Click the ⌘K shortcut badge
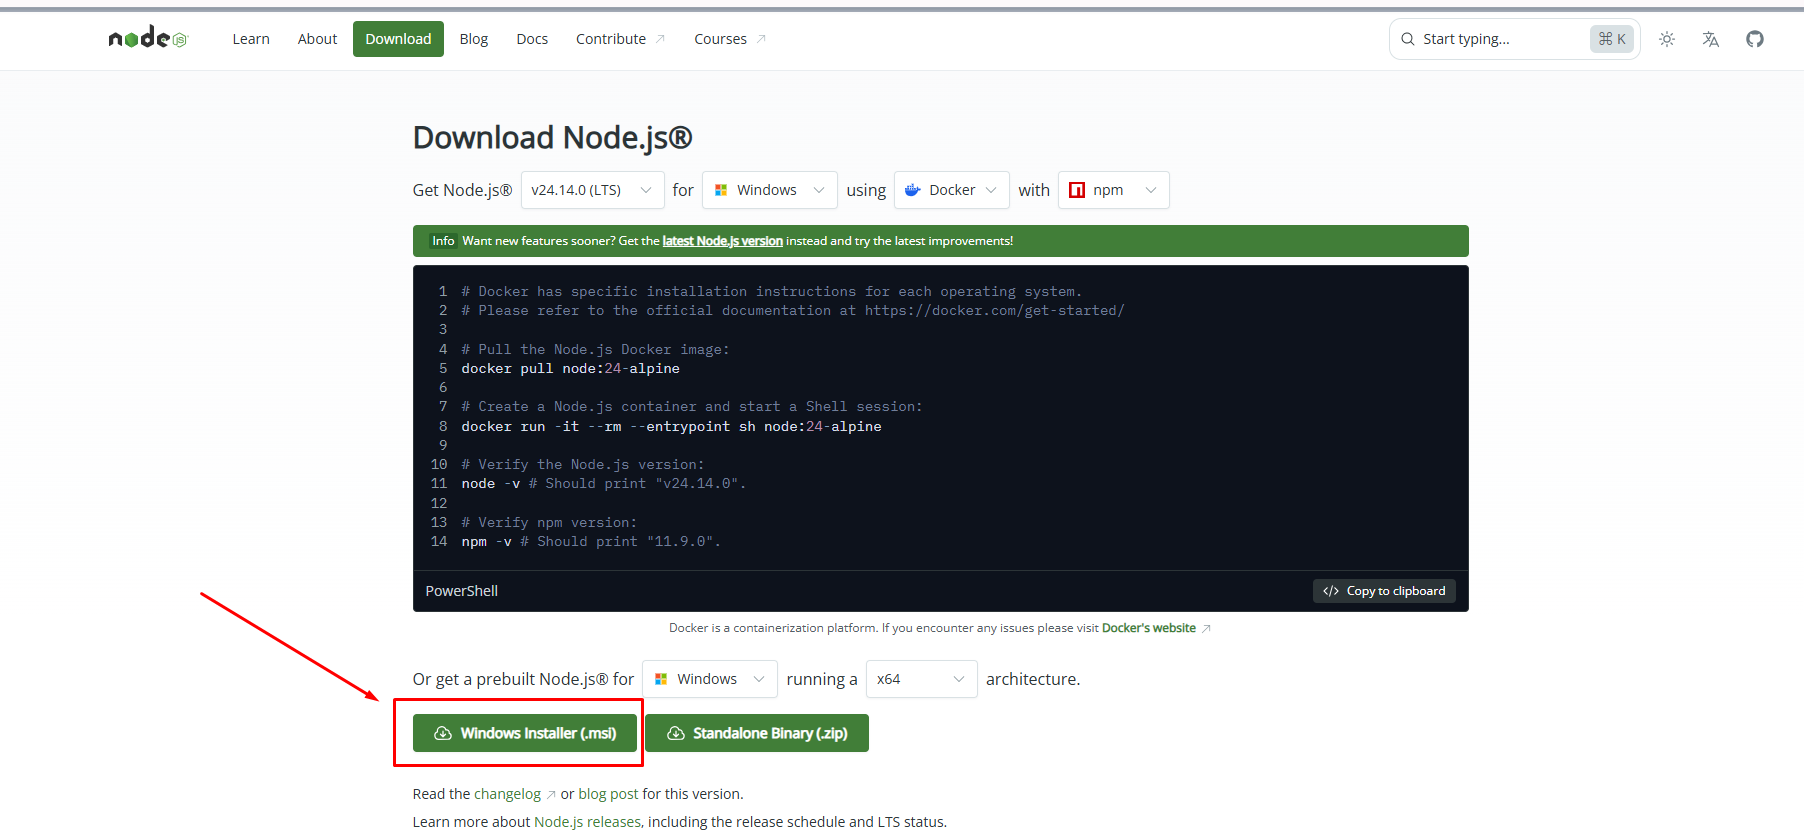This screenshot has width=1804, height=830. coord(1612,39)
